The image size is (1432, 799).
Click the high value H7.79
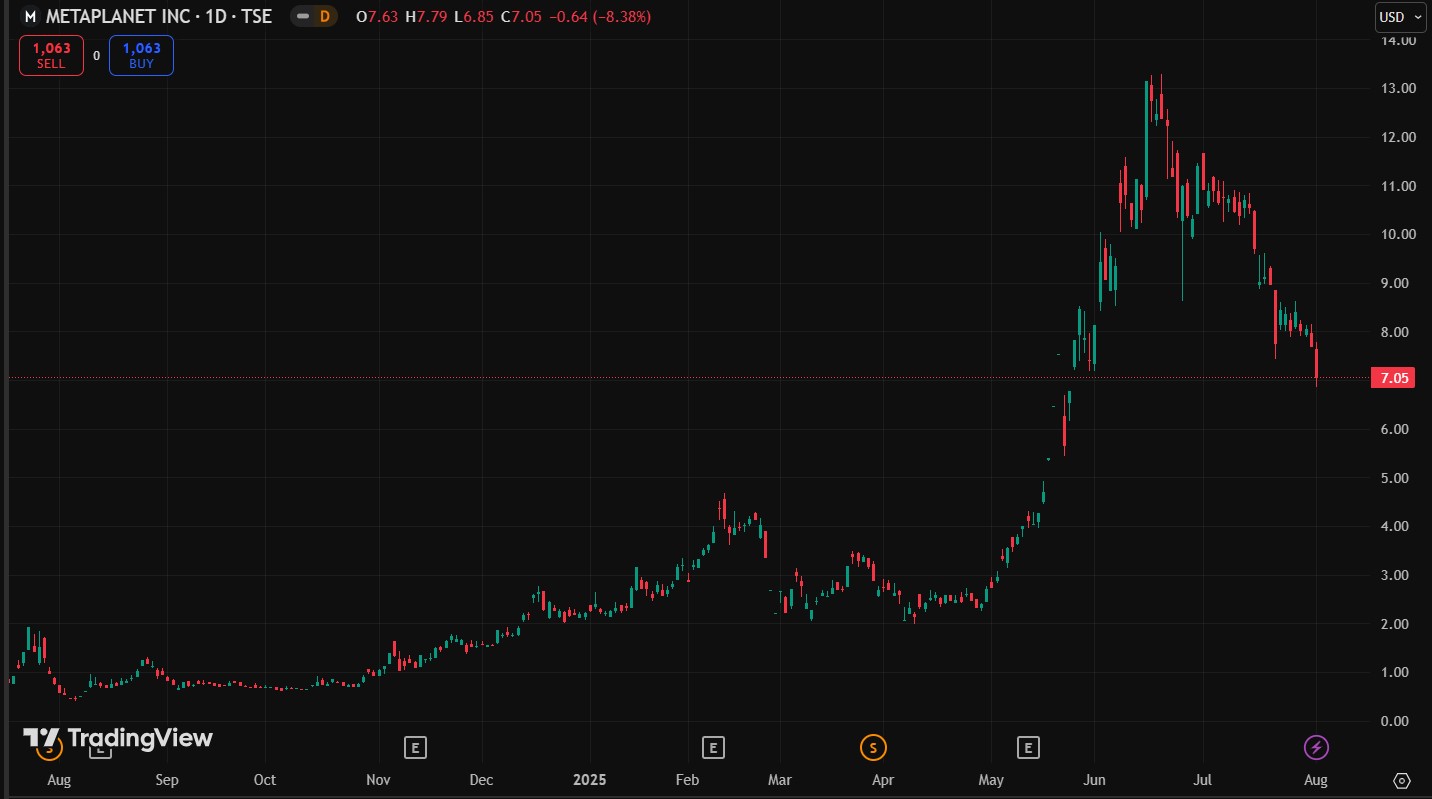pos(424,17)
